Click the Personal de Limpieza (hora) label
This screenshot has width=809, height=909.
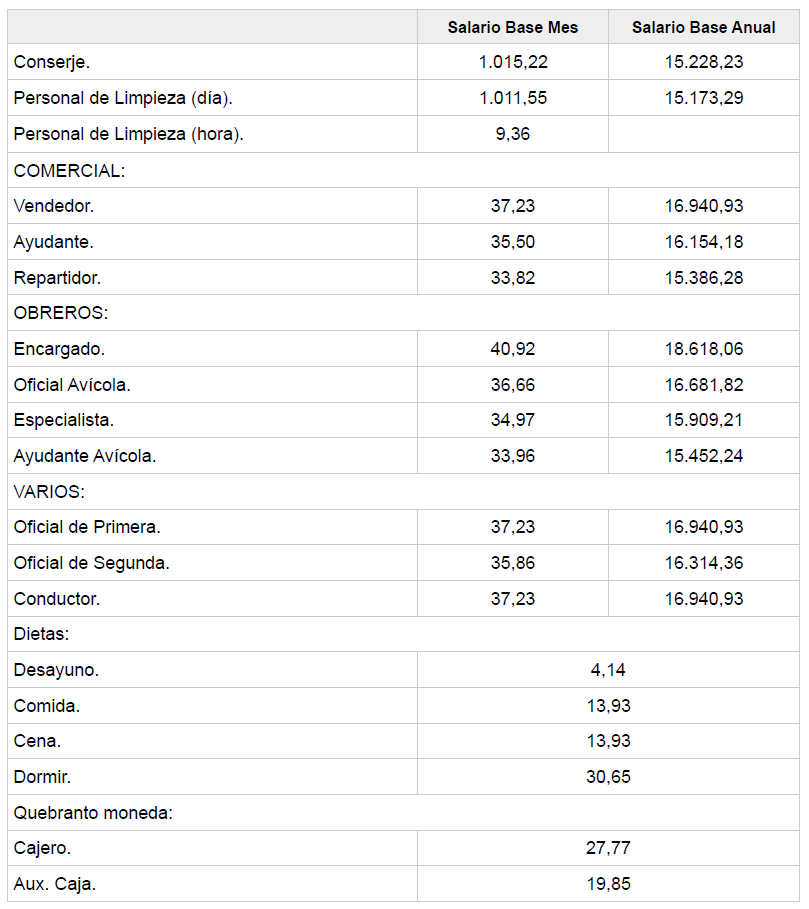click(129, 134)
